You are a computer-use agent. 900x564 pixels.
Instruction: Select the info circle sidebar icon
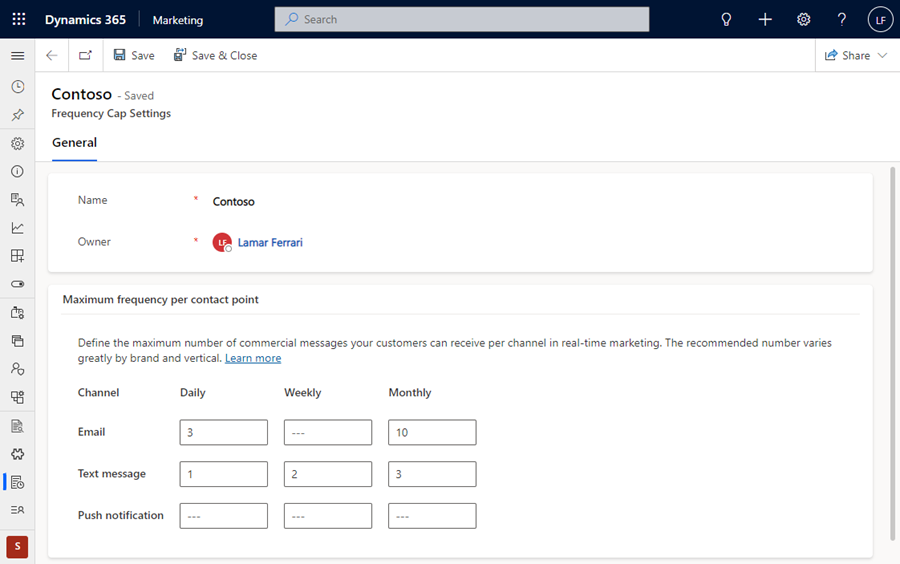pos(18,172)
